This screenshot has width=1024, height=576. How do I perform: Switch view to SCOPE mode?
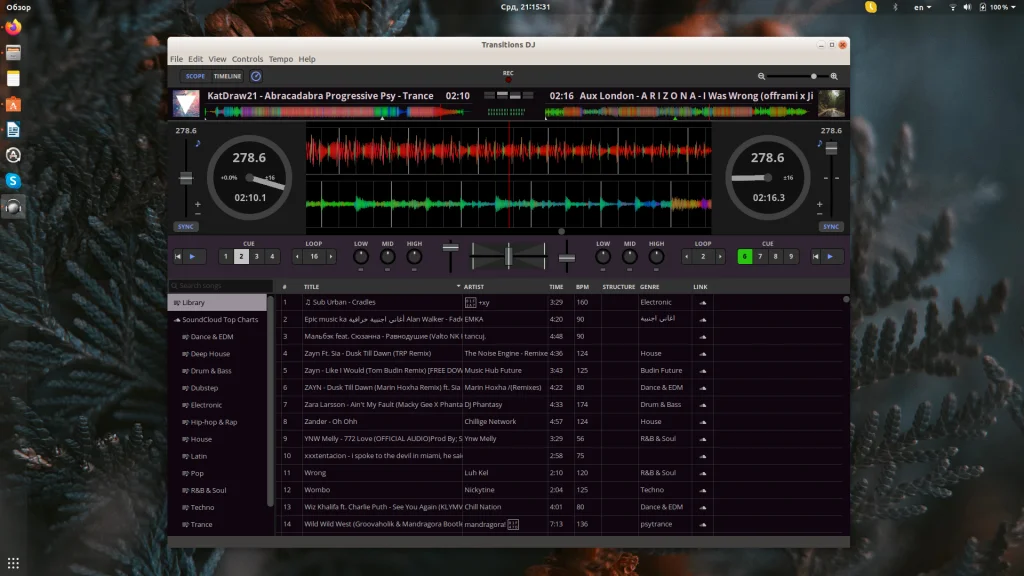pyautogui.click(x=195, y=76)
